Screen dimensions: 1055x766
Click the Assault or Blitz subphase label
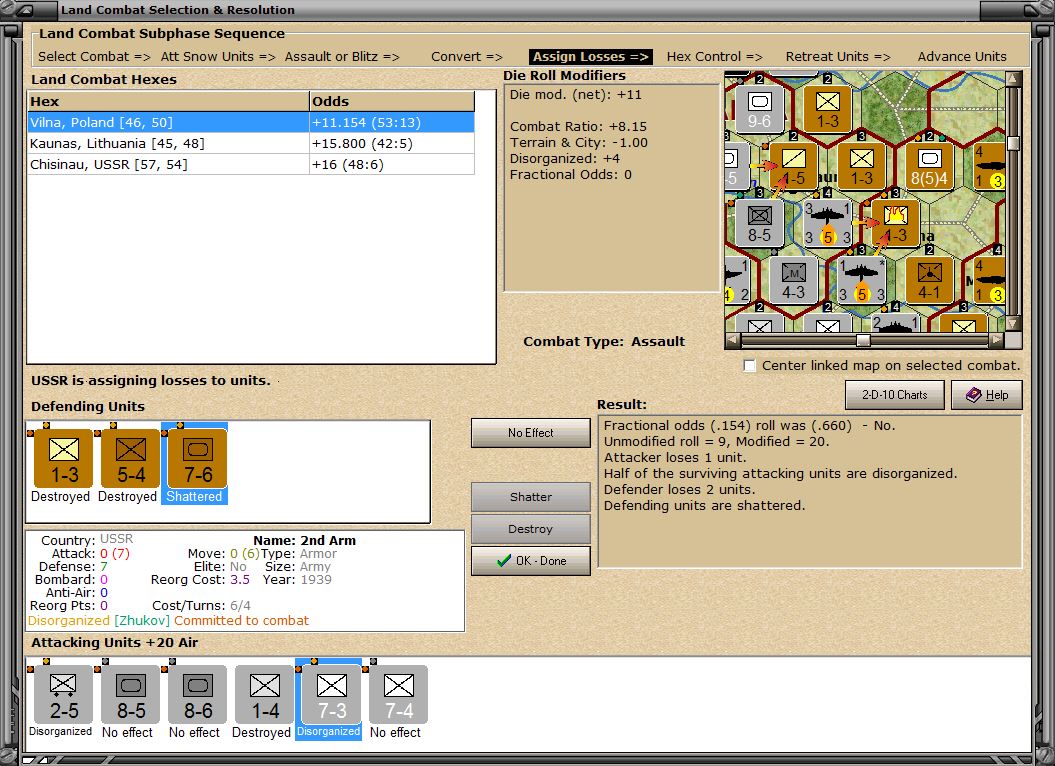[x=342, y=57]
